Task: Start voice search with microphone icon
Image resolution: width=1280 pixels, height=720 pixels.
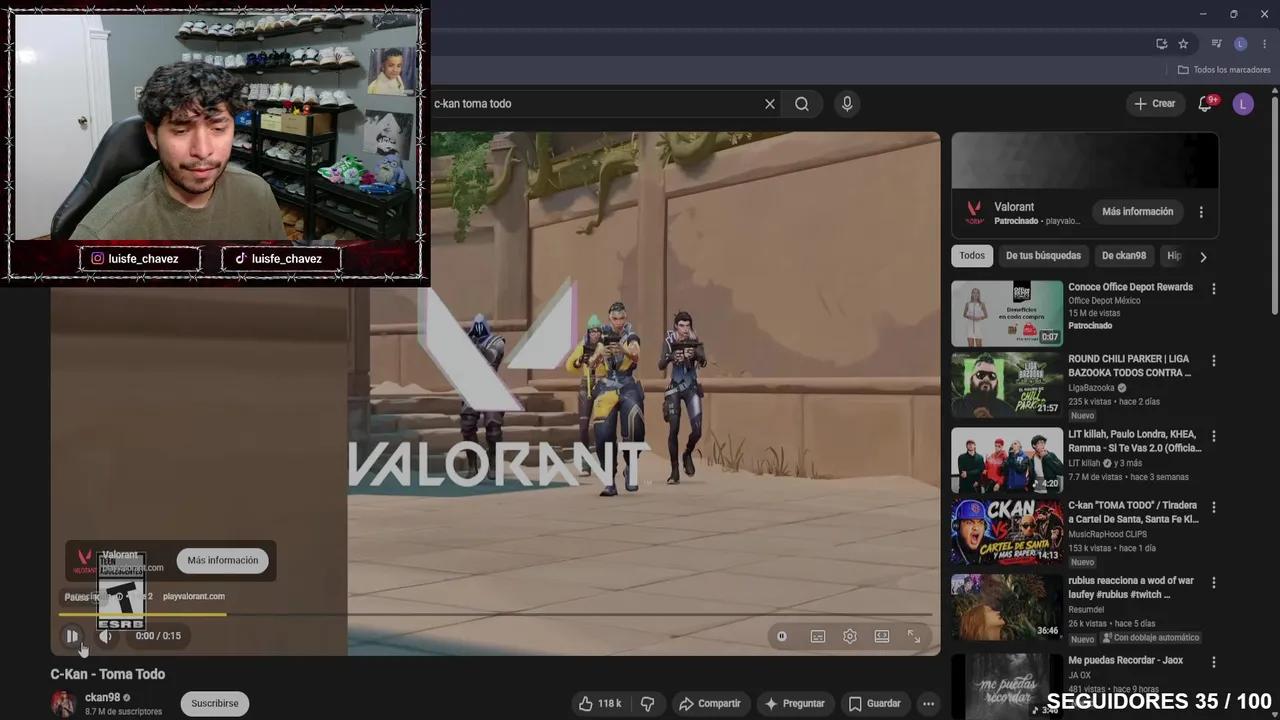Action: 847,104
